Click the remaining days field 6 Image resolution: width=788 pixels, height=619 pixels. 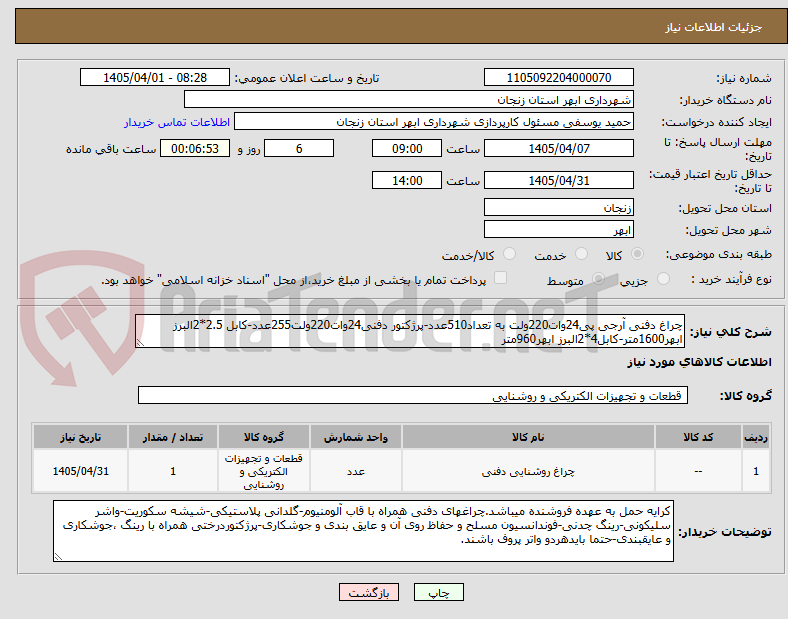pyautogui.click(x=299, y=148)
